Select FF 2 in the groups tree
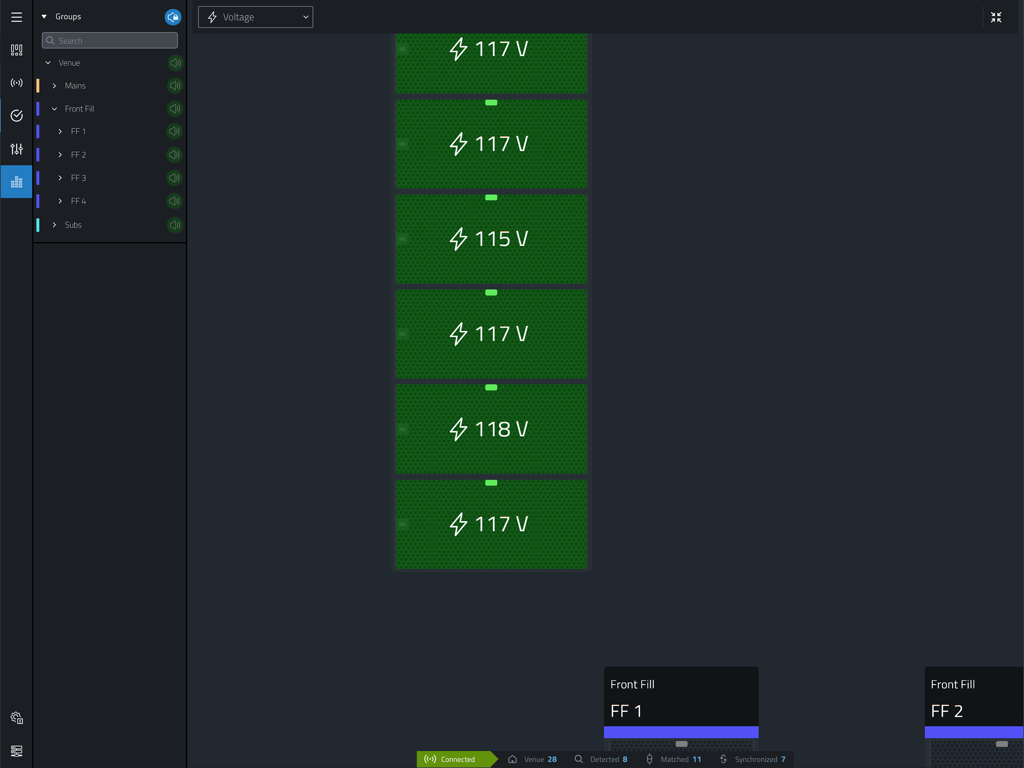 [x=78, y=155]
